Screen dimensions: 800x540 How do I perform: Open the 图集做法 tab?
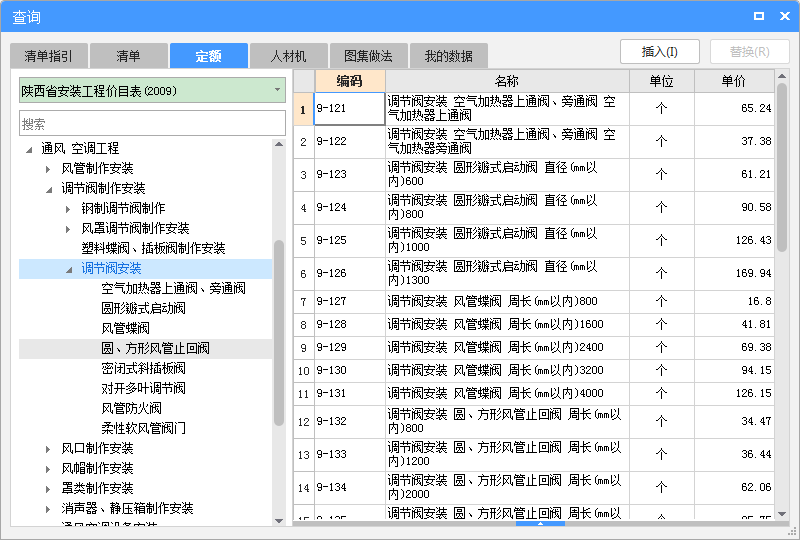pyautogui.click(x=368, y=56)
